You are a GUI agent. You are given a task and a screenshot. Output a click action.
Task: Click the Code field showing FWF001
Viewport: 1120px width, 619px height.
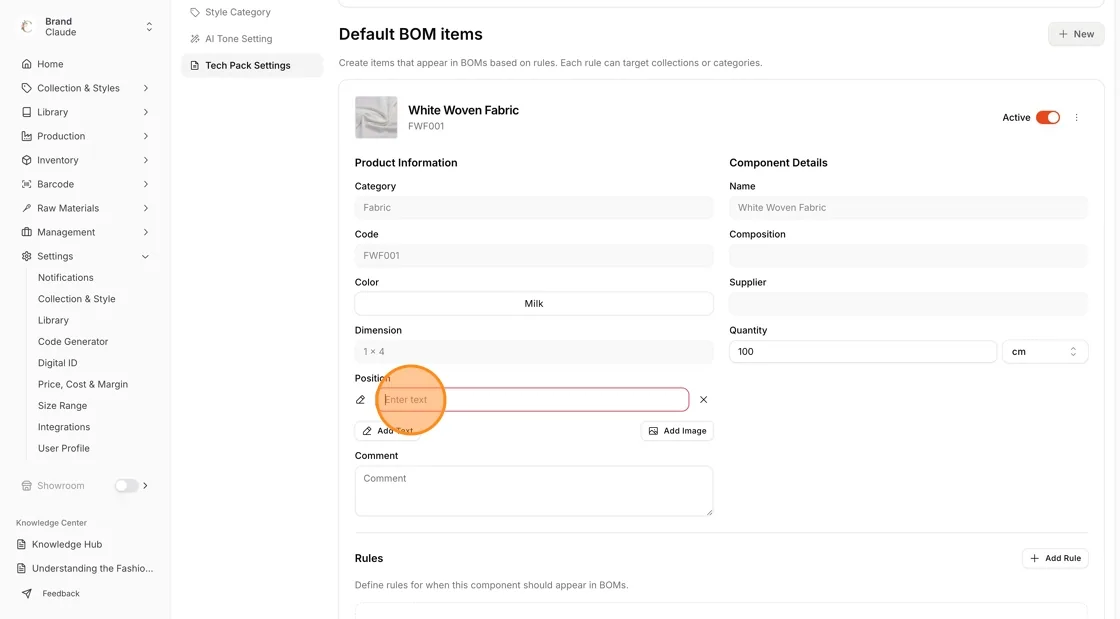coord(534,256)
